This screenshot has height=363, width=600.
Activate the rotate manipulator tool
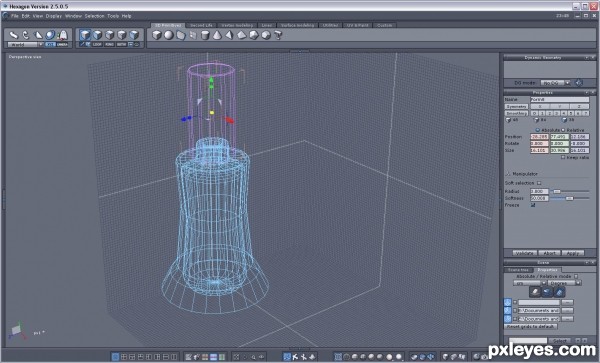coord(26,35)
